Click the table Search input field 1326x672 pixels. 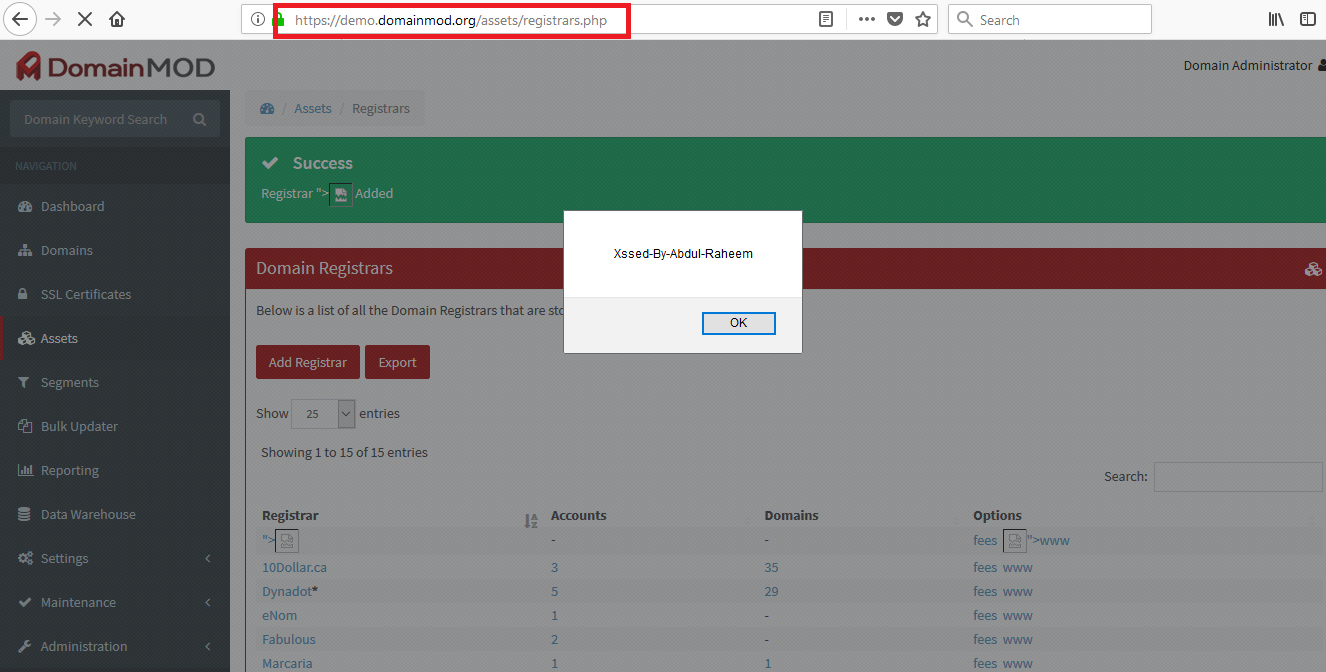(1238, 477)
